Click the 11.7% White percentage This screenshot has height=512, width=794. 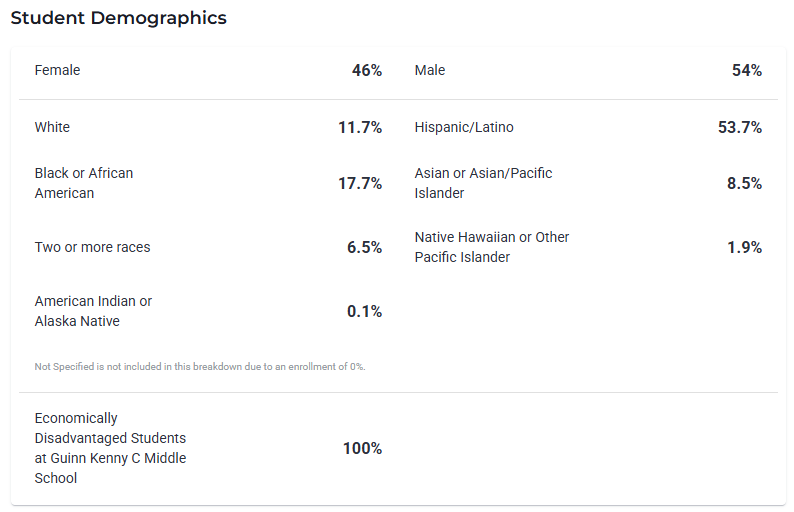[360, 127]
